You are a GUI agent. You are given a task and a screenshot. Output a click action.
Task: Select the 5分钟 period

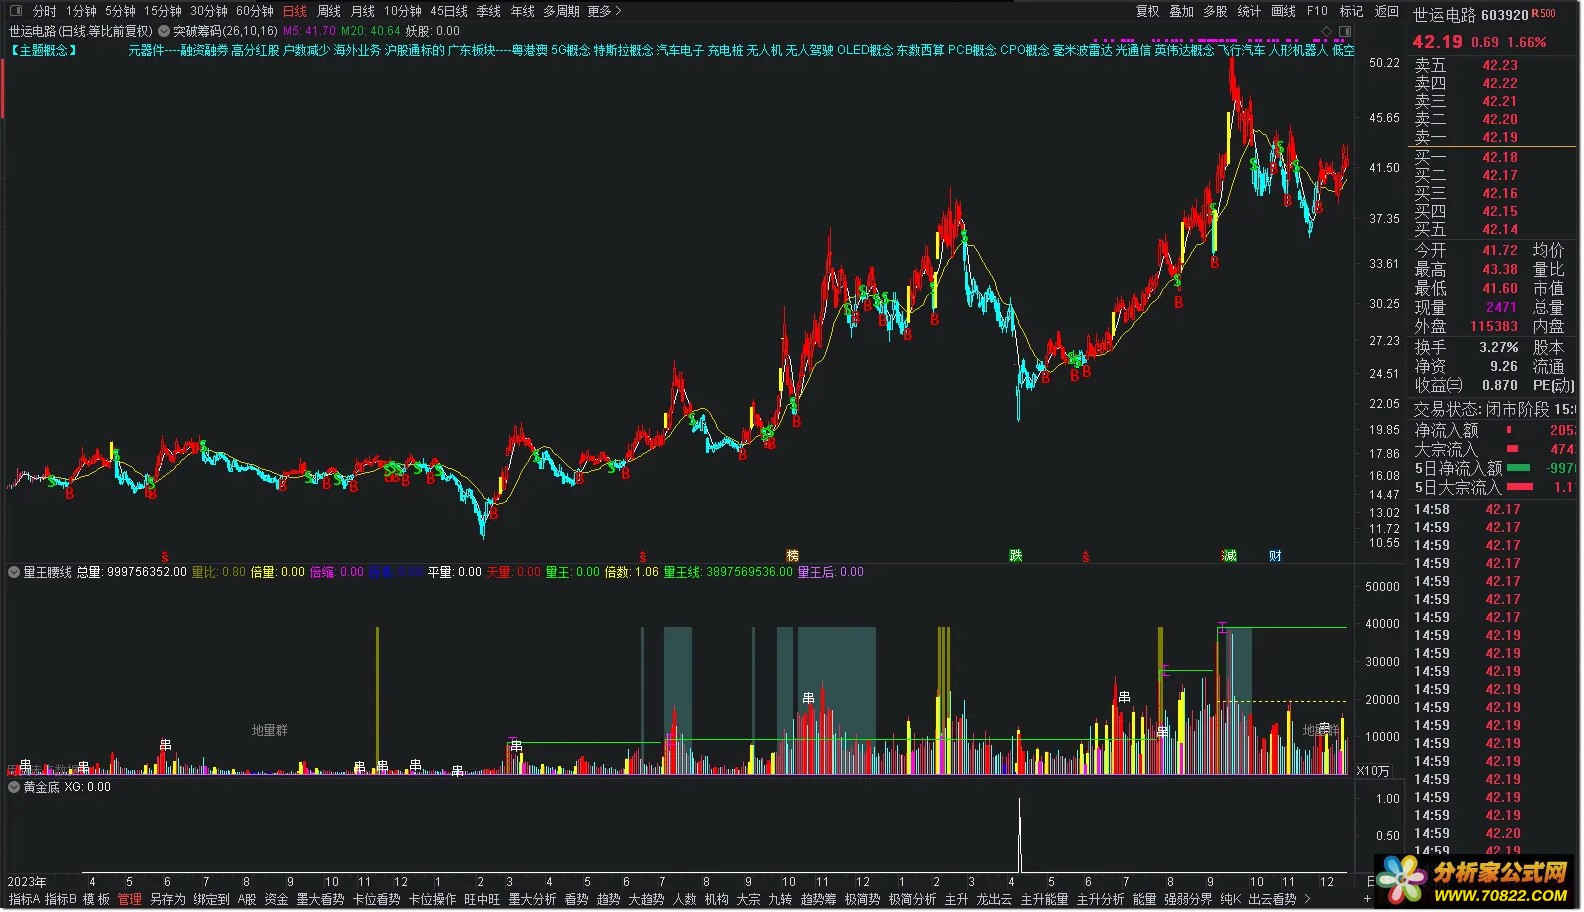coord(120,11)
